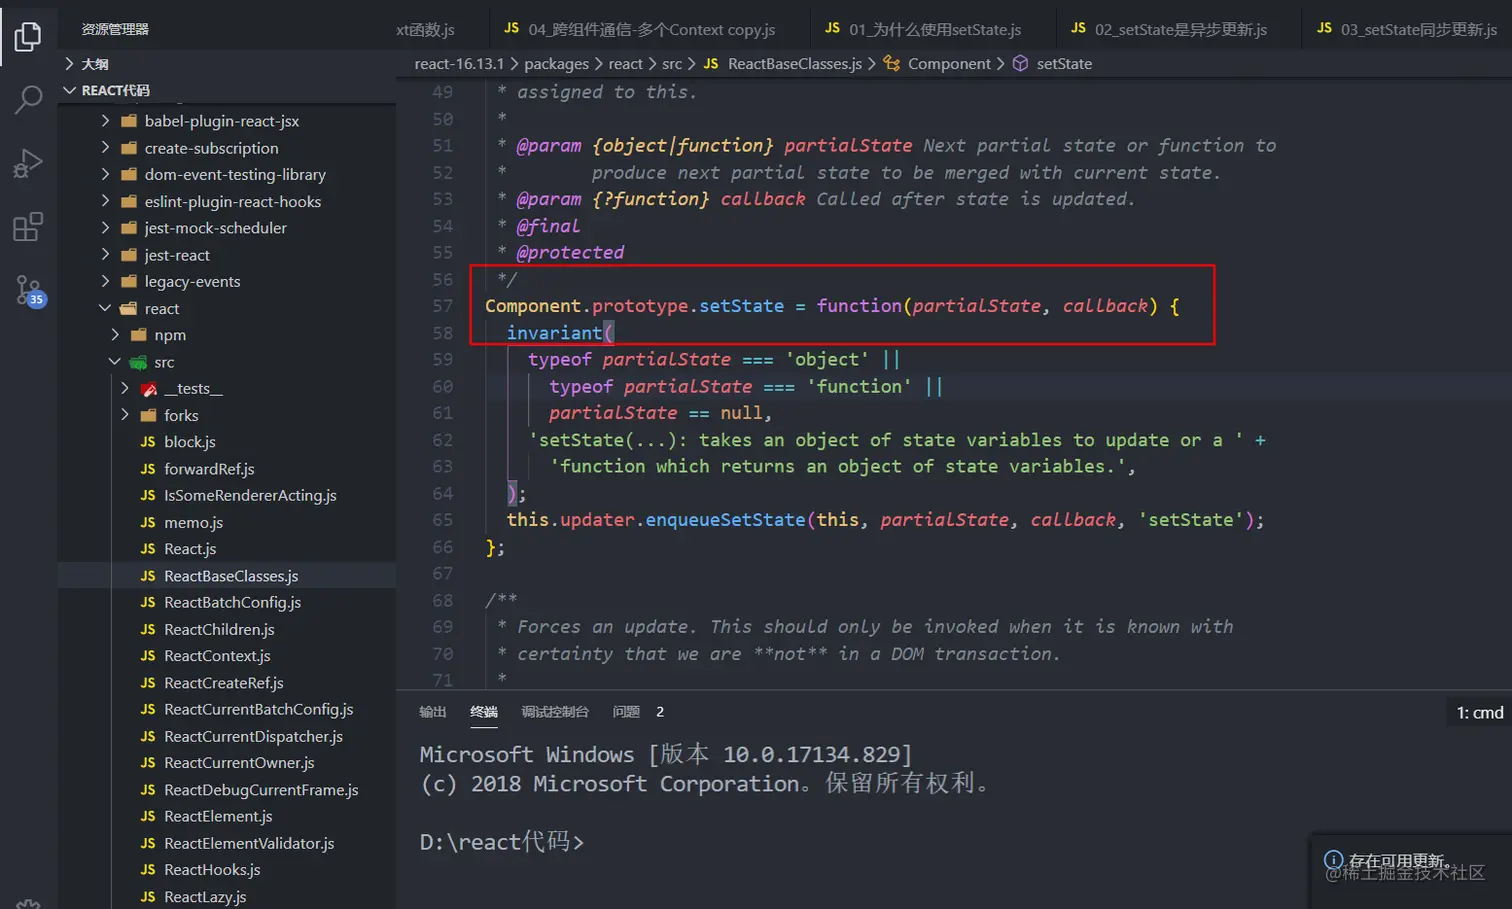The height and width of the screenshot is (909, 1512).
Task: Click ReactBaseClasses.js in the breadcrumb
Action: [x=795, y=64]
